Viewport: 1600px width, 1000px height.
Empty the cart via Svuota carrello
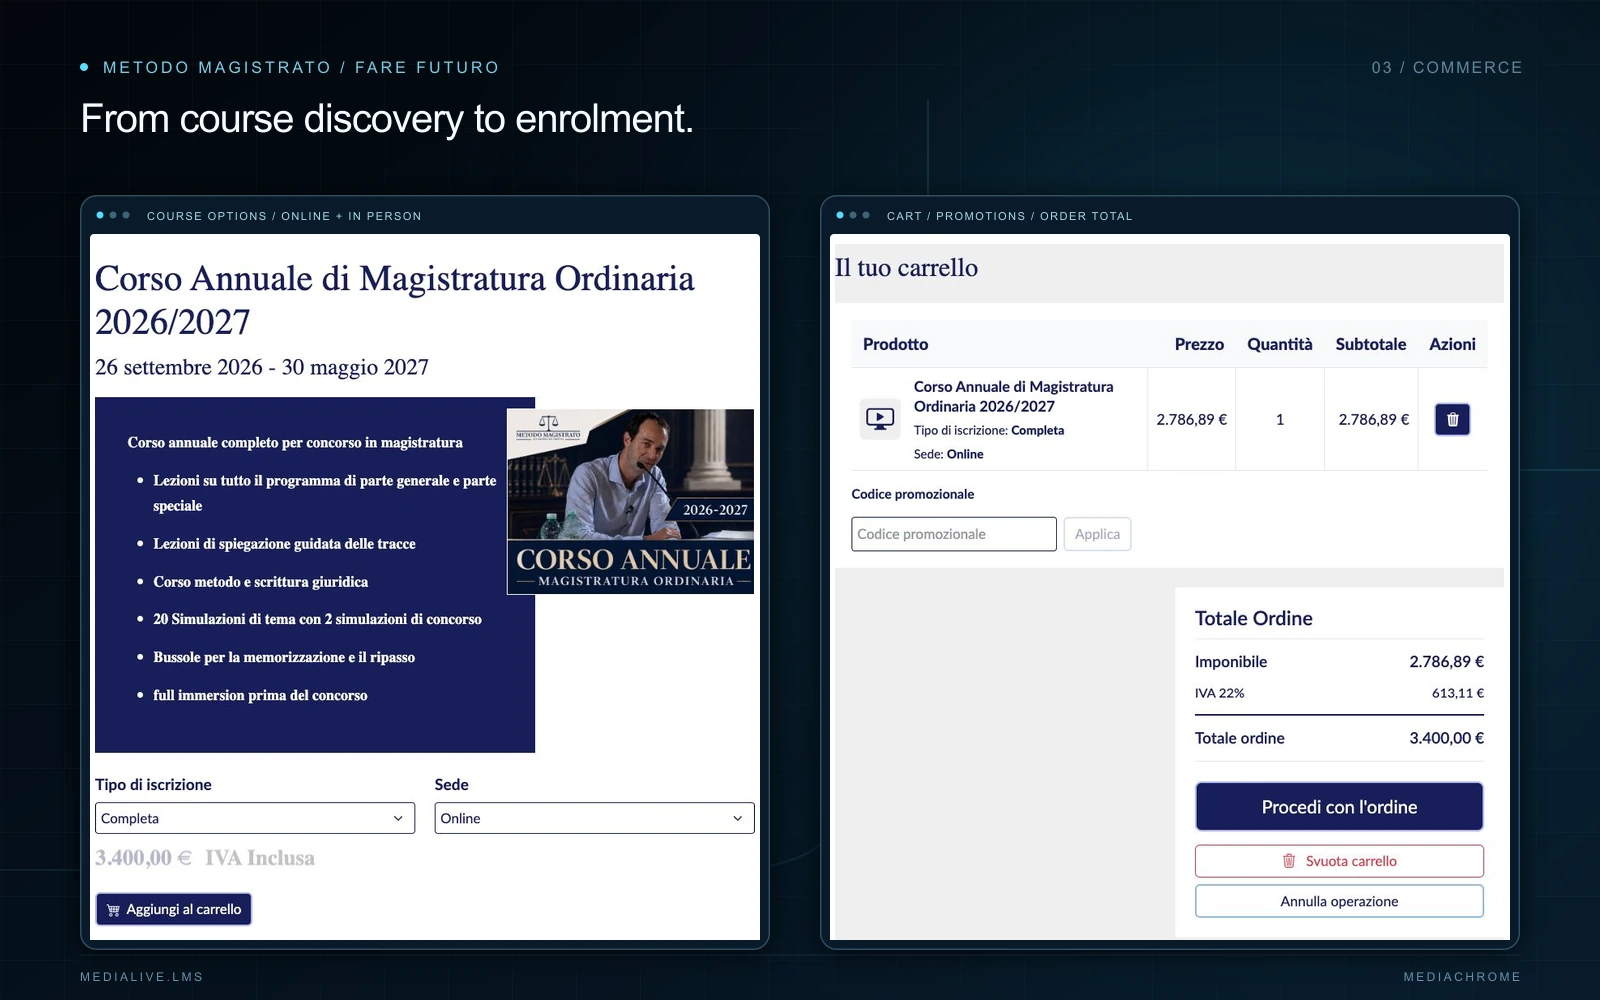point(1339,861)
